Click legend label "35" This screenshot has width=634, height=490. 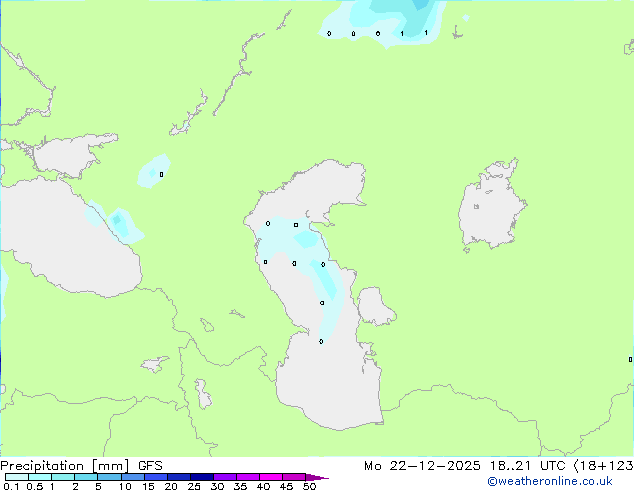click(x=240, y=486)
